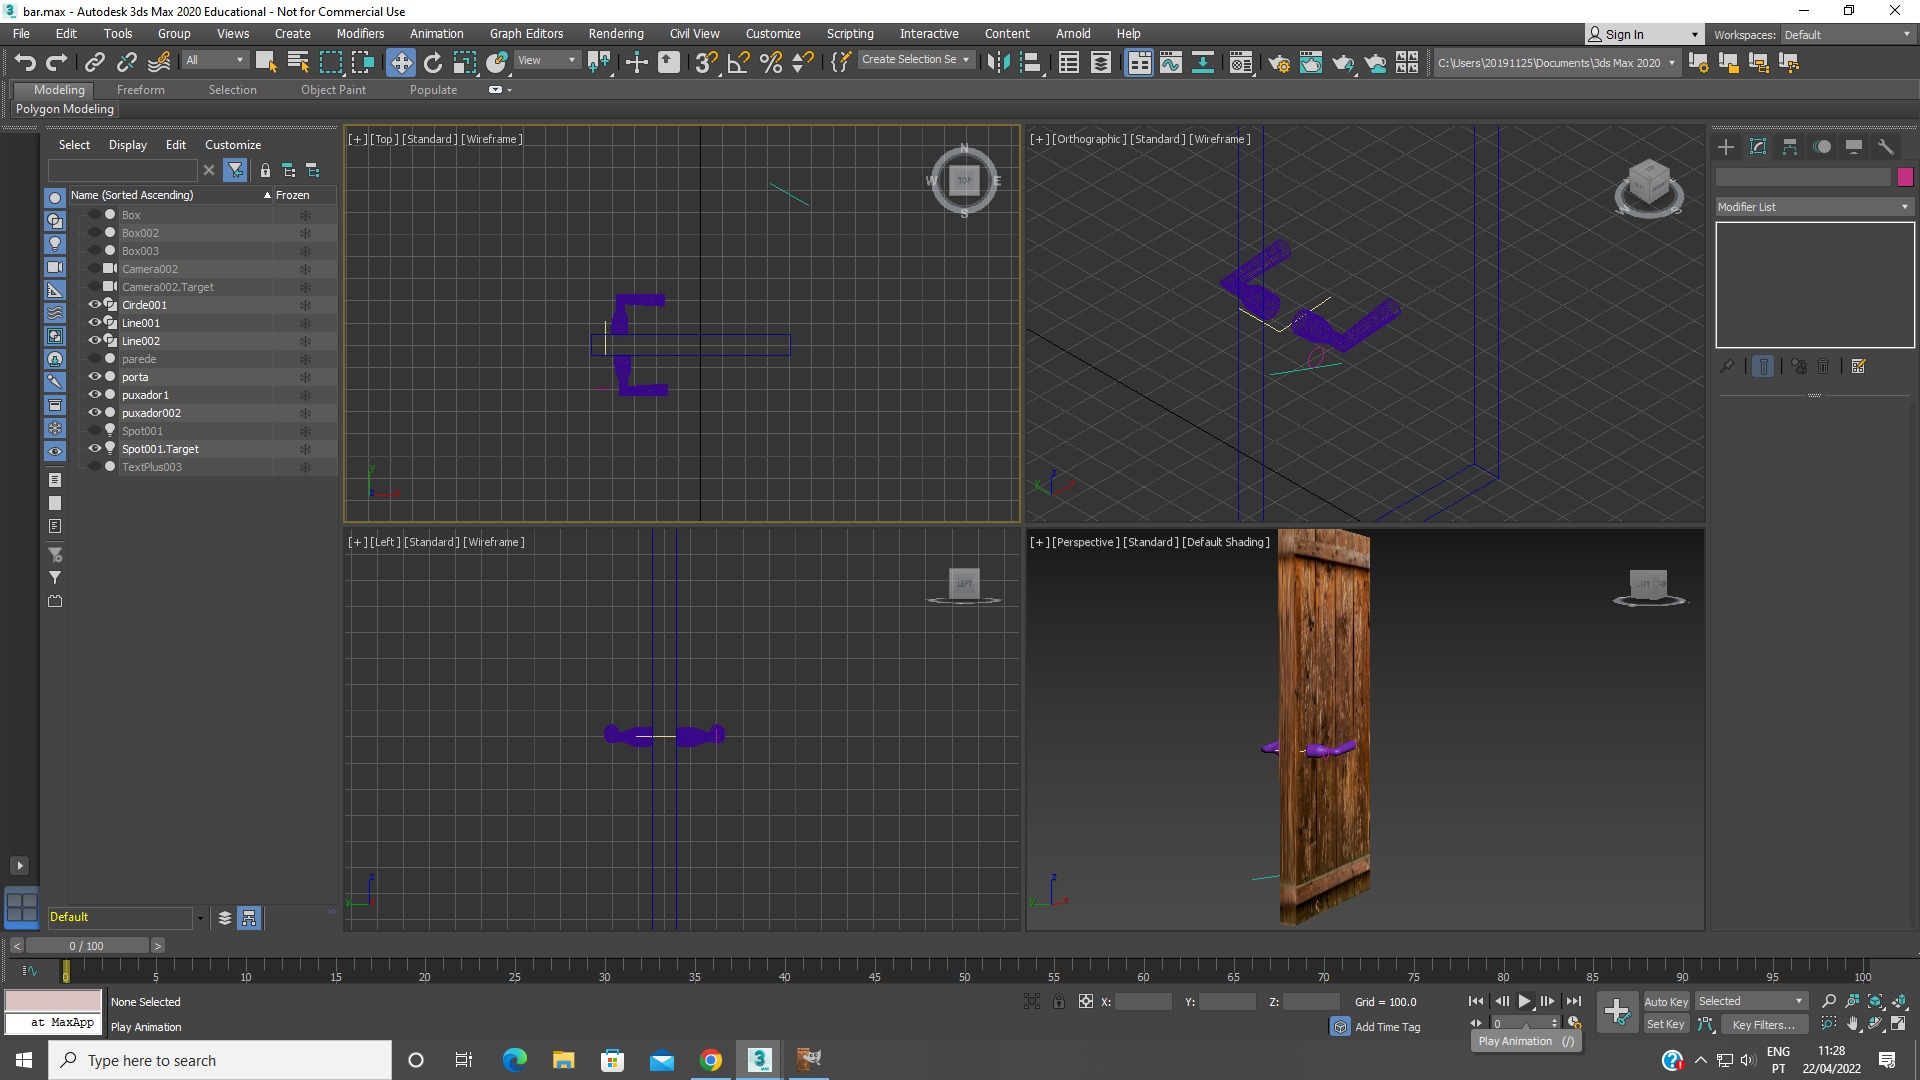Open the project path dropdown
The height and width of the screenshot is (1080, 1920).
(1556, 63)
